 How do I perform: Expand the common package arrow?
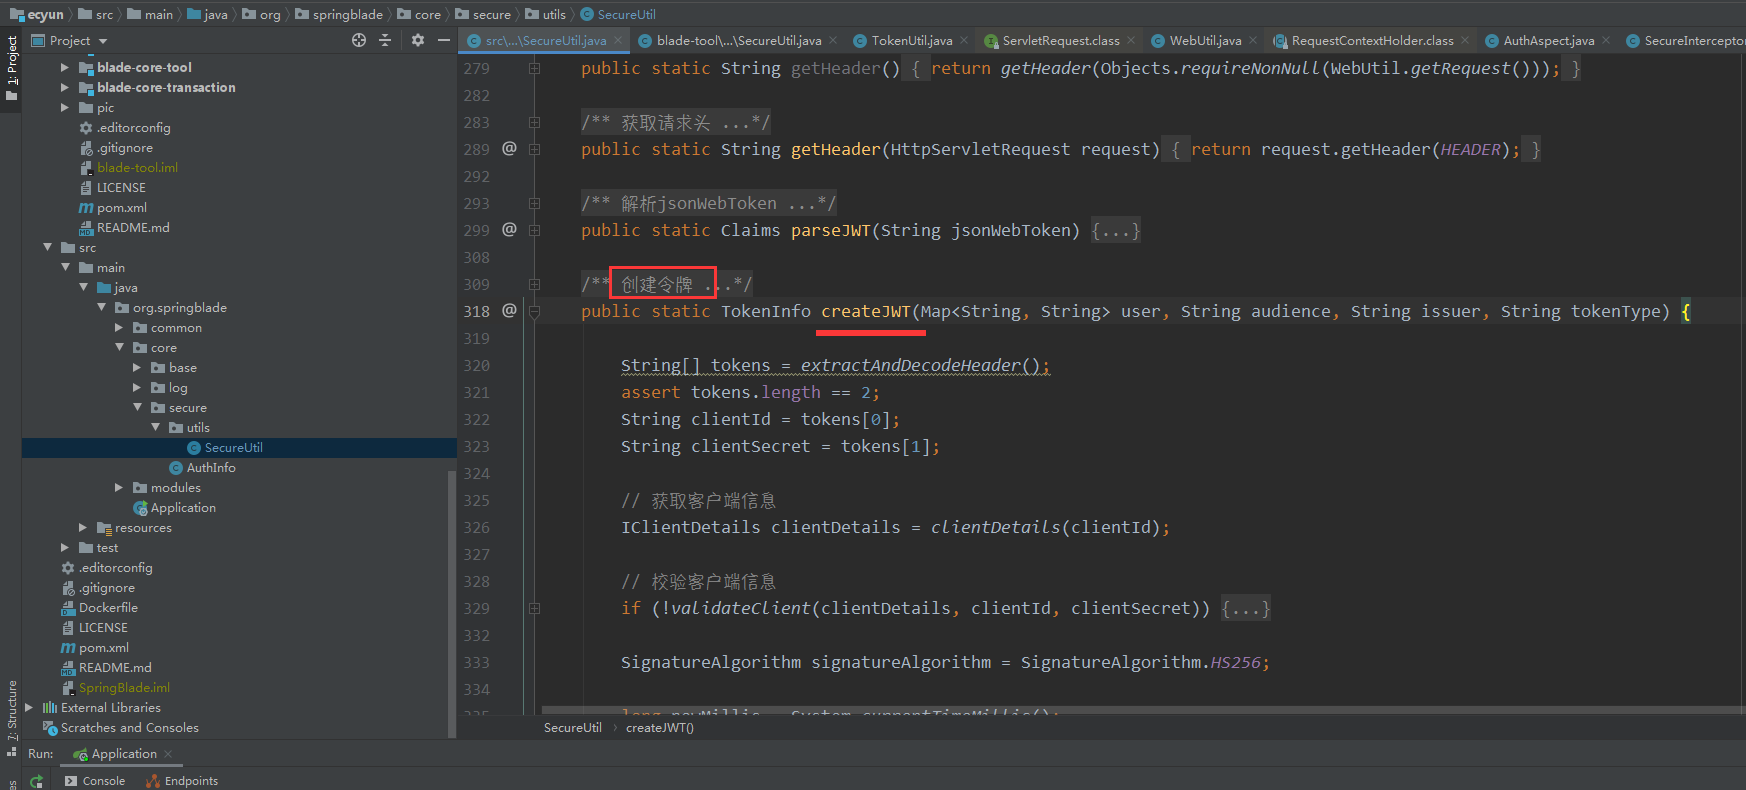(119, 327)
